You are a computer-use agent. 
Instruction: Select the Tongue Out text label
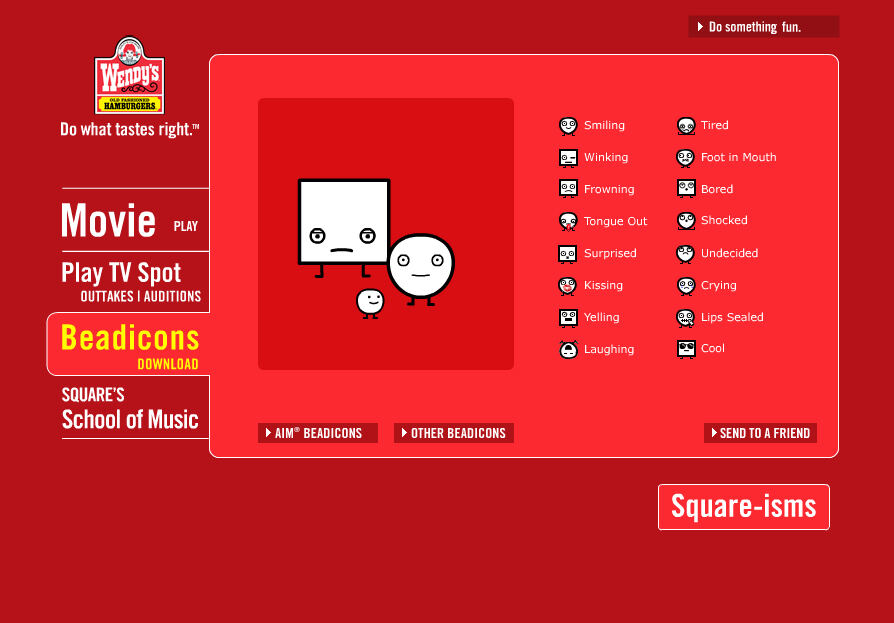[x=616, y=221]
